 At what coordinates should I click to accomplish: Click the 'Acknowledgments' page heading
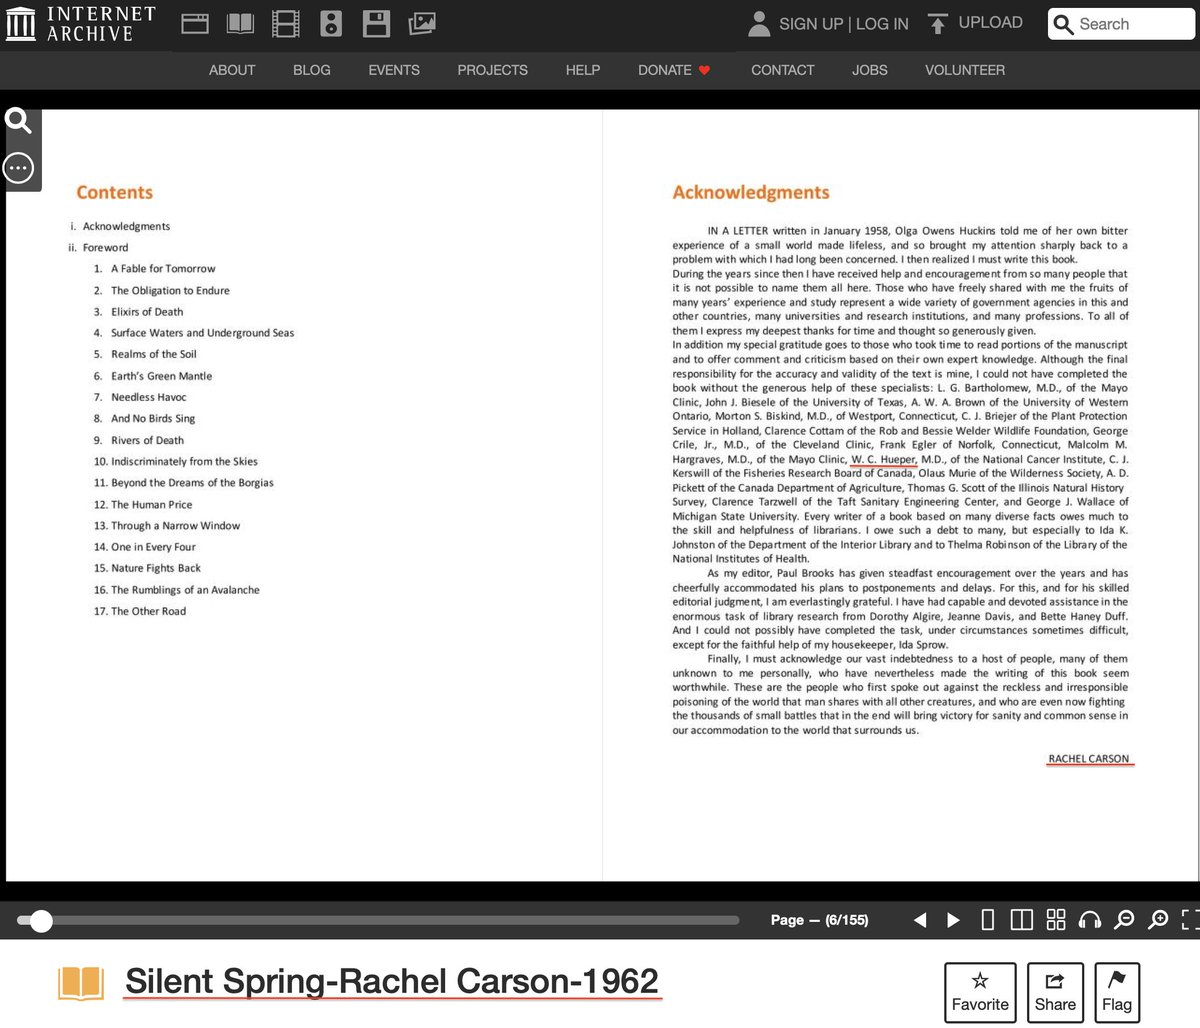point(751,193)
